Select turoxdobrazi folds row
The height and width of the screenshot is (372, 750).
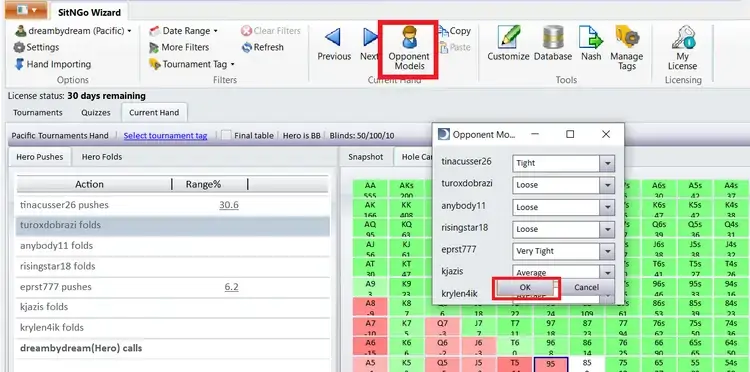pos(173,225)
